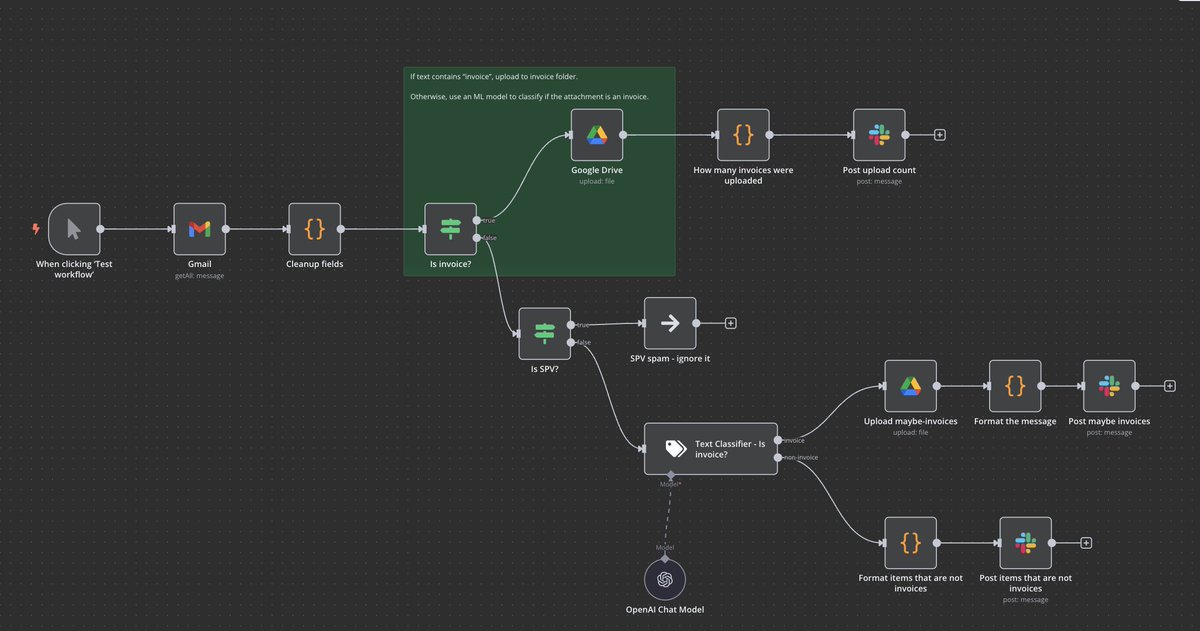Select the Format the message code node
1200x631 pixels.
[1015, 386]
